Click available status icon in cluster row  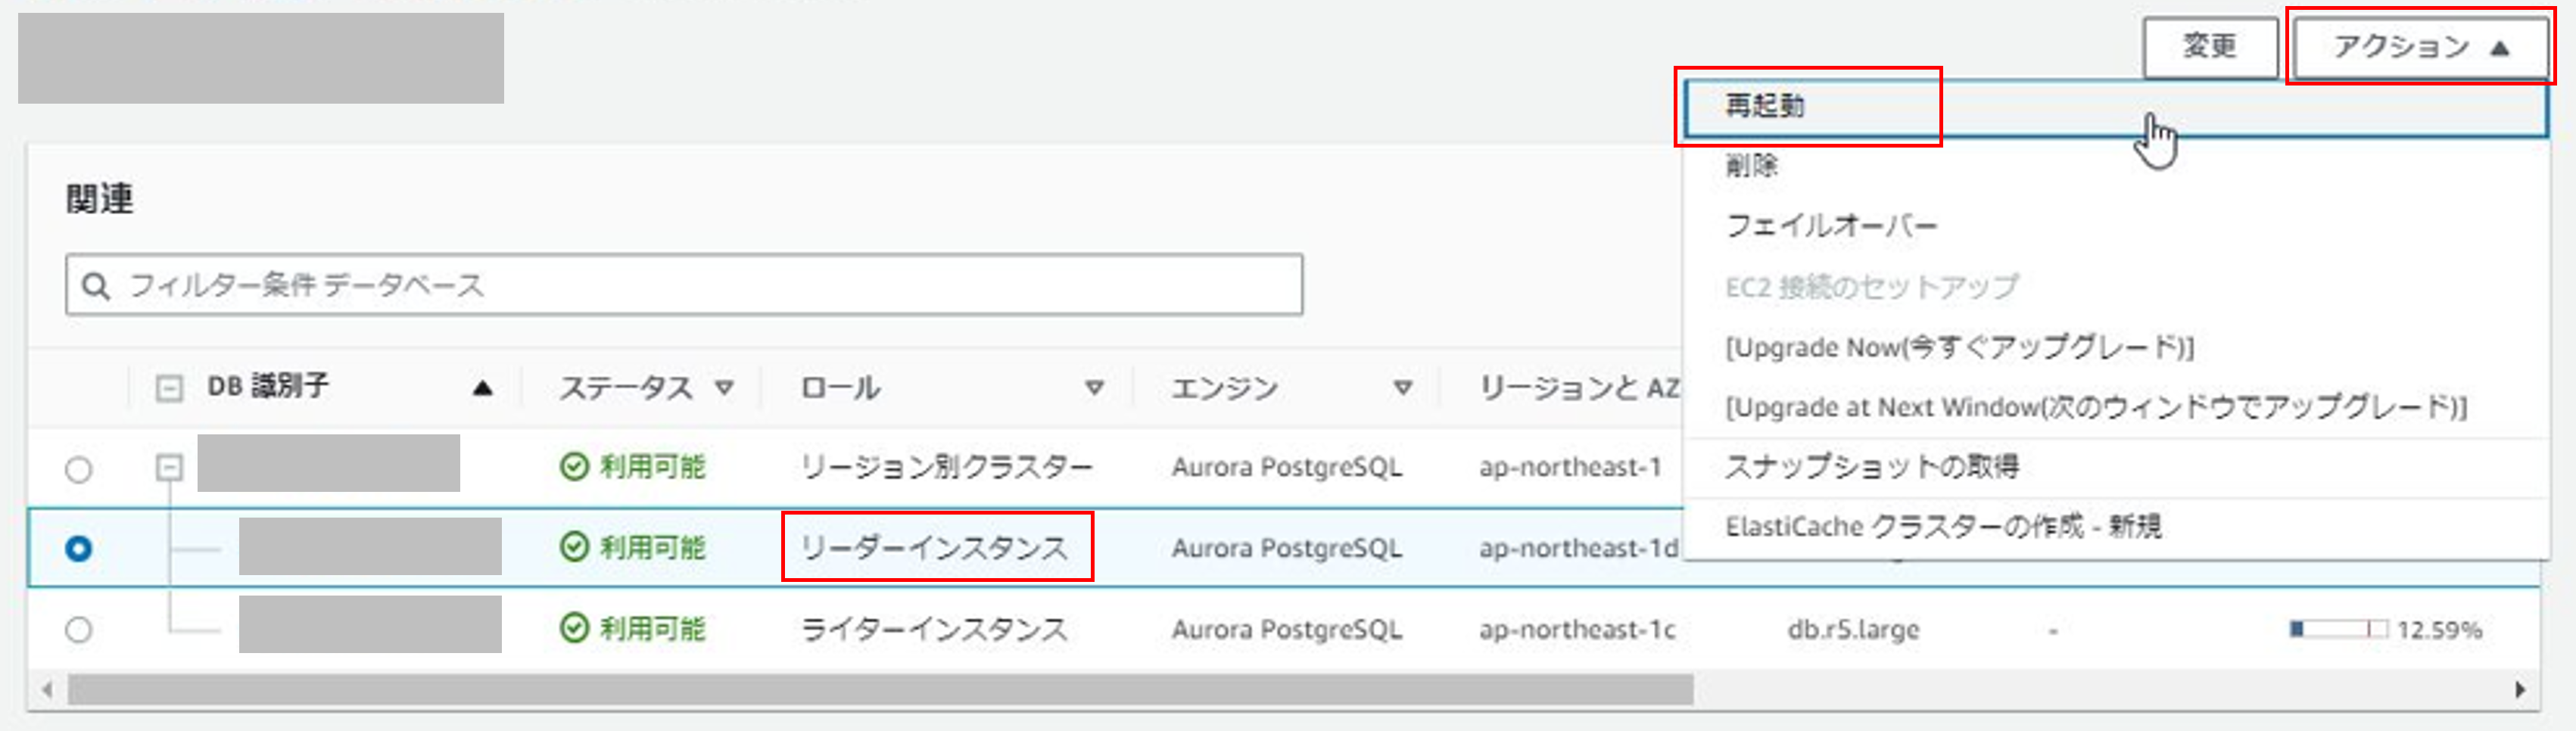tap(574, 467)
